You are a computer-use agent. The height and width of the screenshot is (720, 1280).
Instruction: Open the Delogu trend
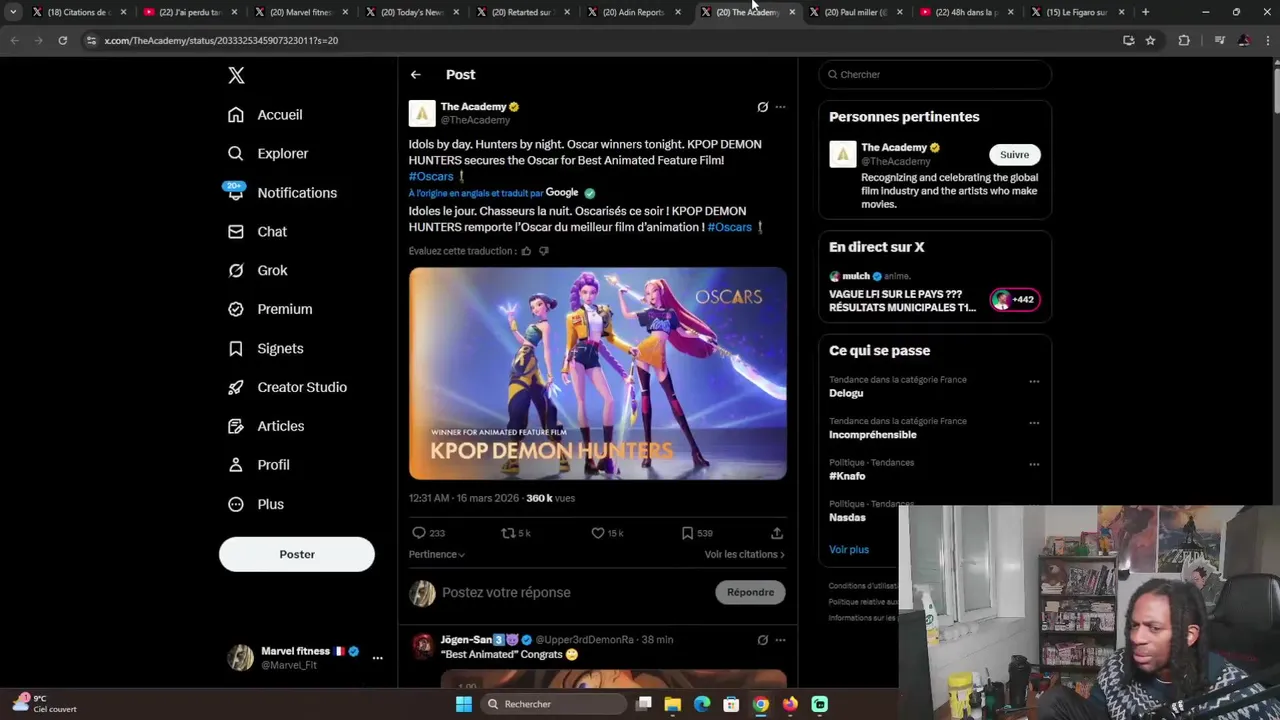[x=846, y=394]
